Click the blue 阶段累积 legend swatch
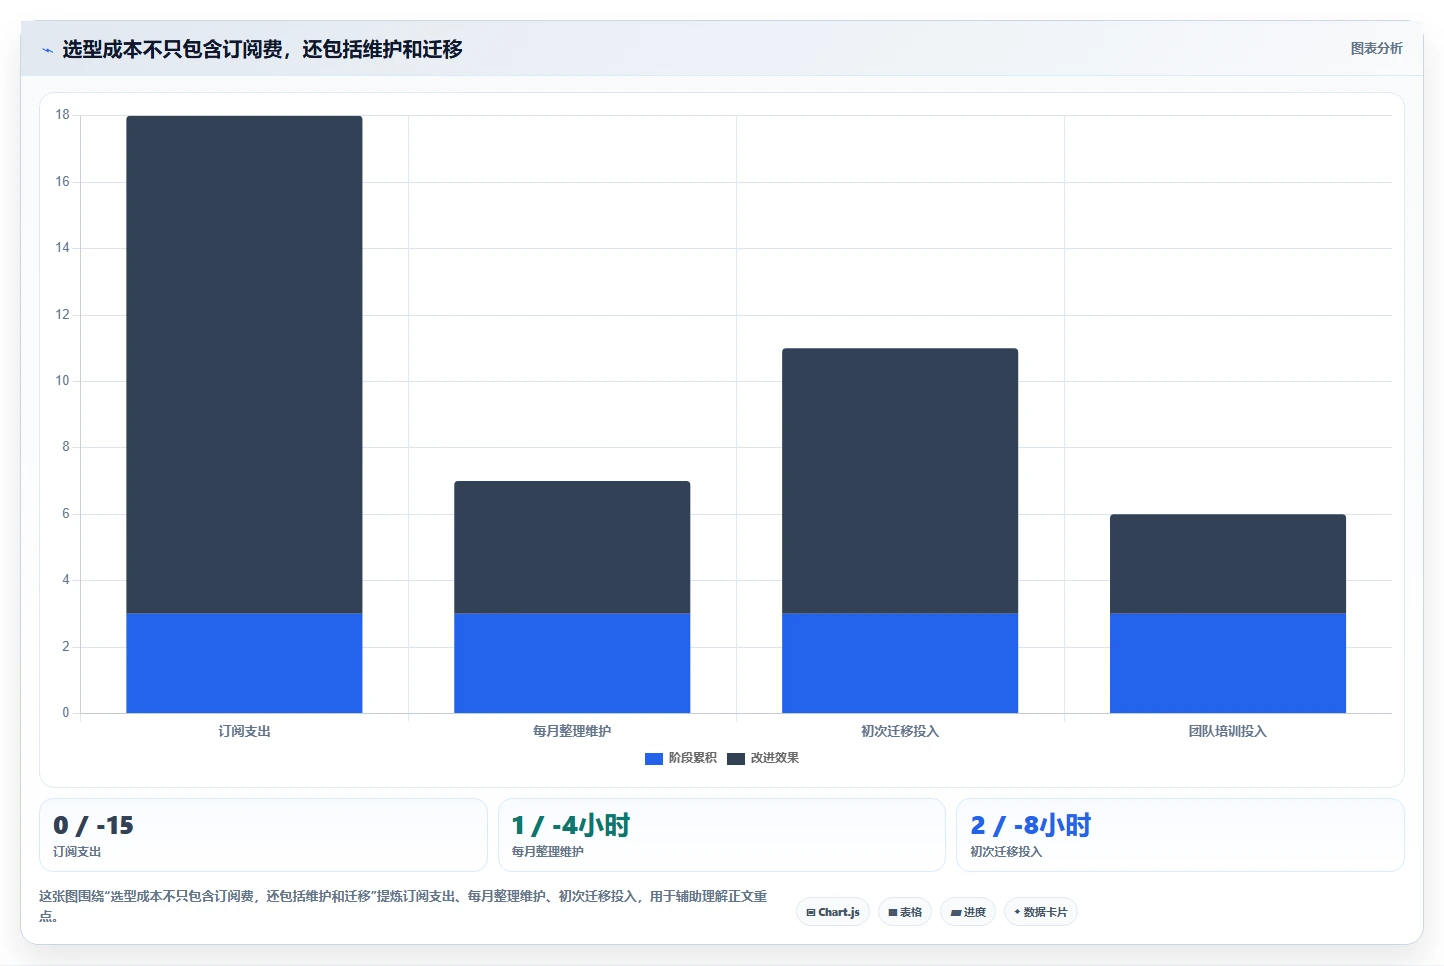The image size is (1444, 966). pos(654,758)
